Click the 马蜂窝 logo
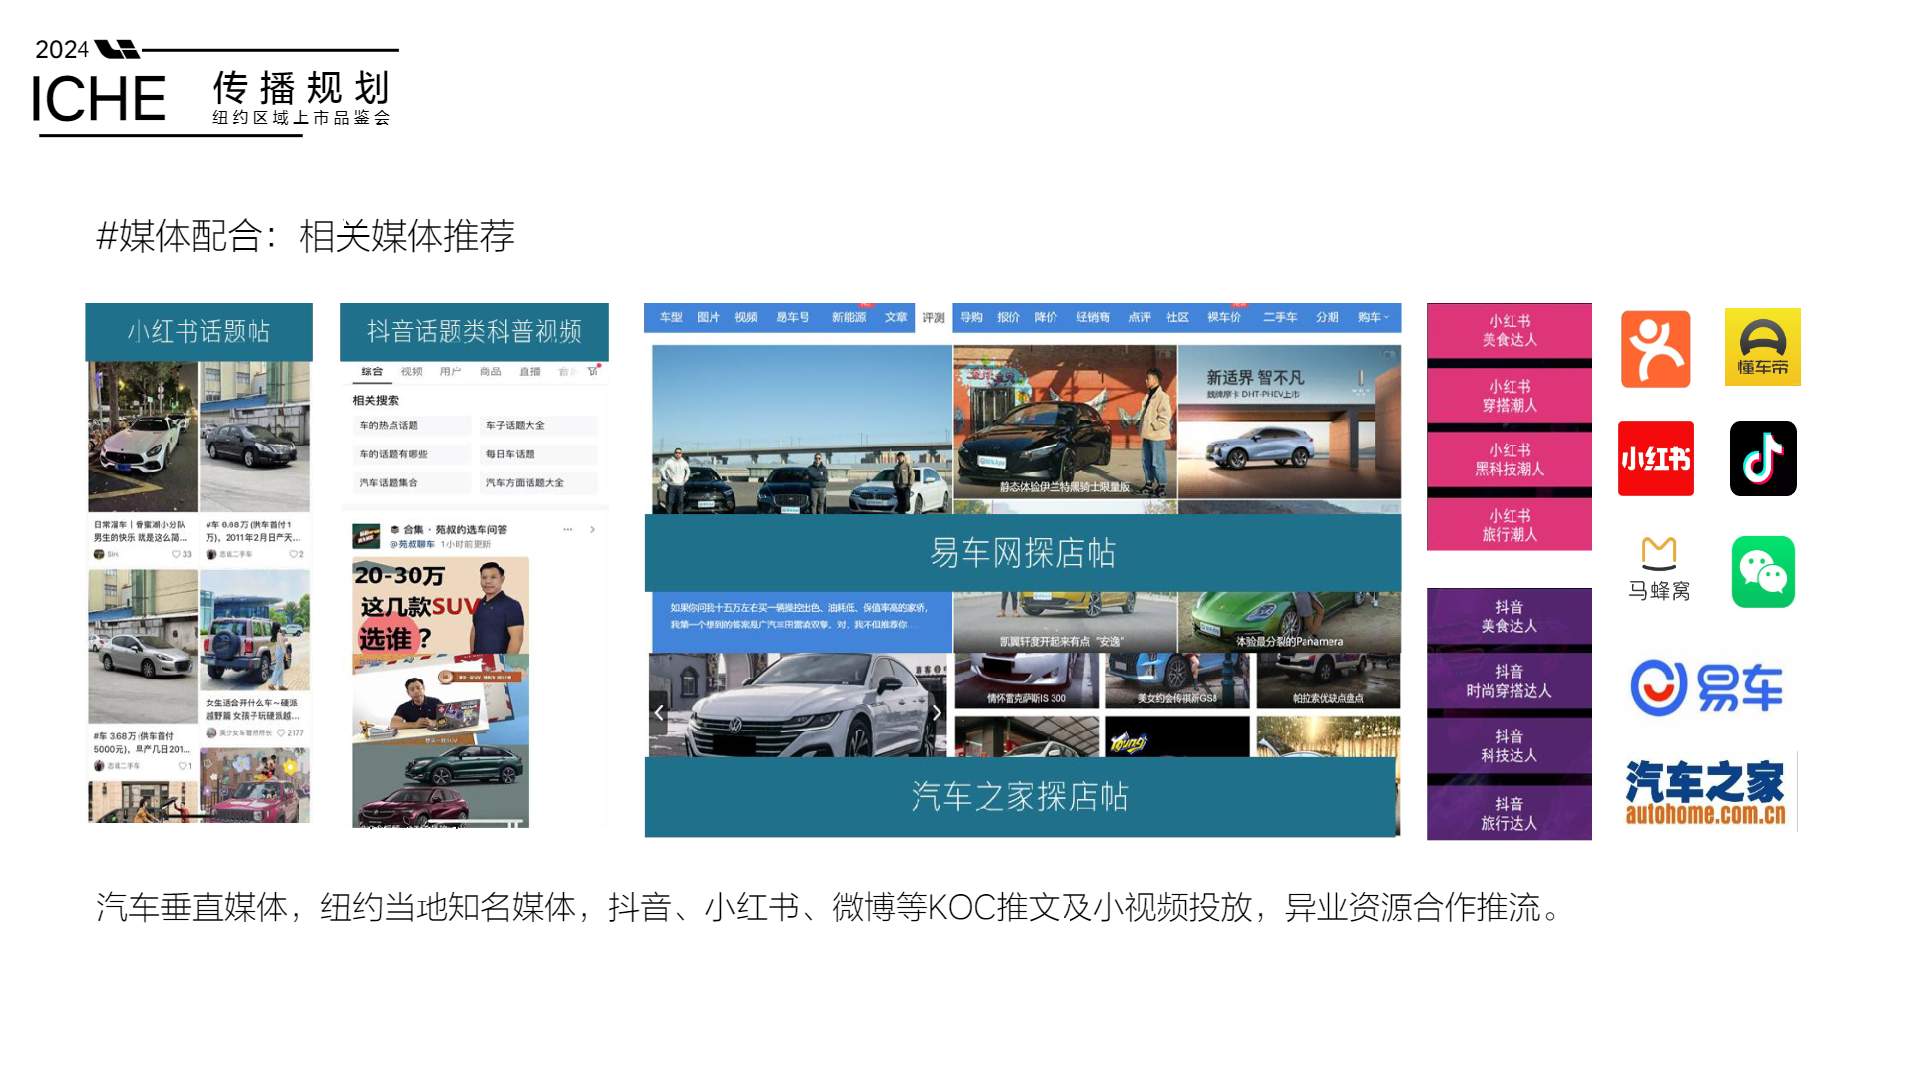This screenshot has width=1920, height=1080. click(1658, 568)
